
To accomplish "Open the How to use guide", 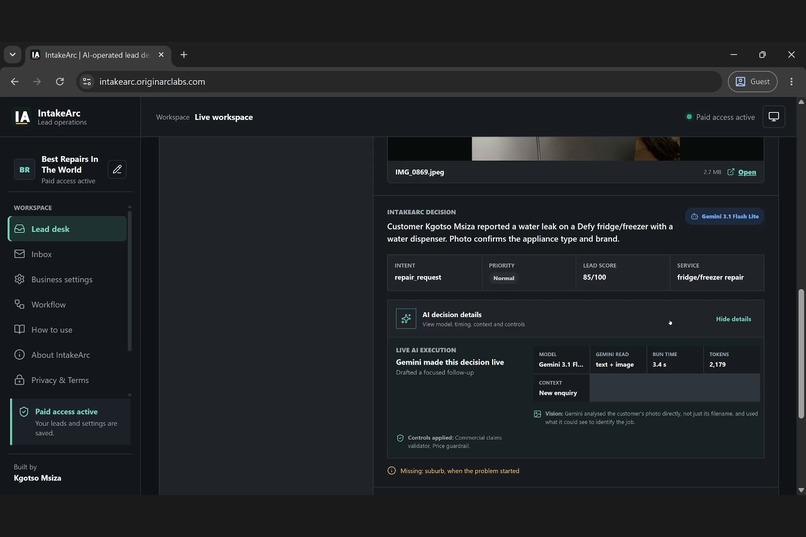I will tap(67, 329).
